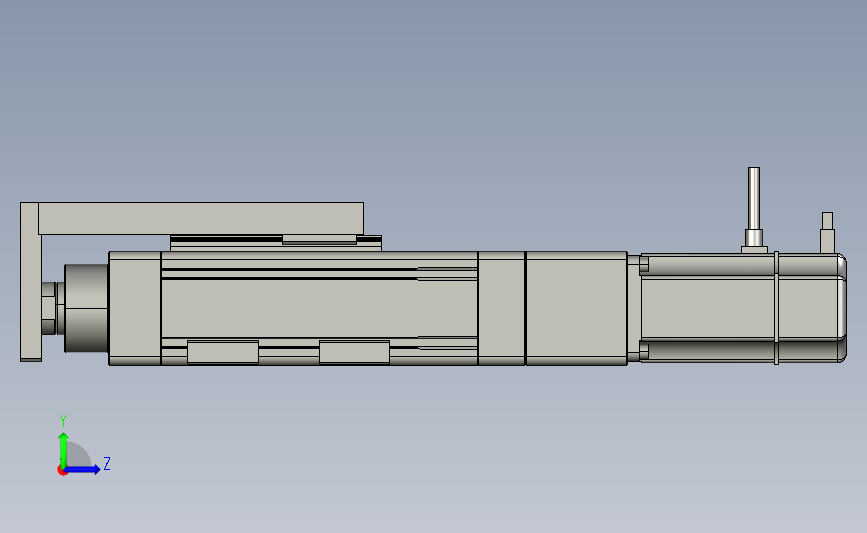
Task: Click the green Y axis arrow of the triad
Action: pyautogui.click(x=63, y=450)
